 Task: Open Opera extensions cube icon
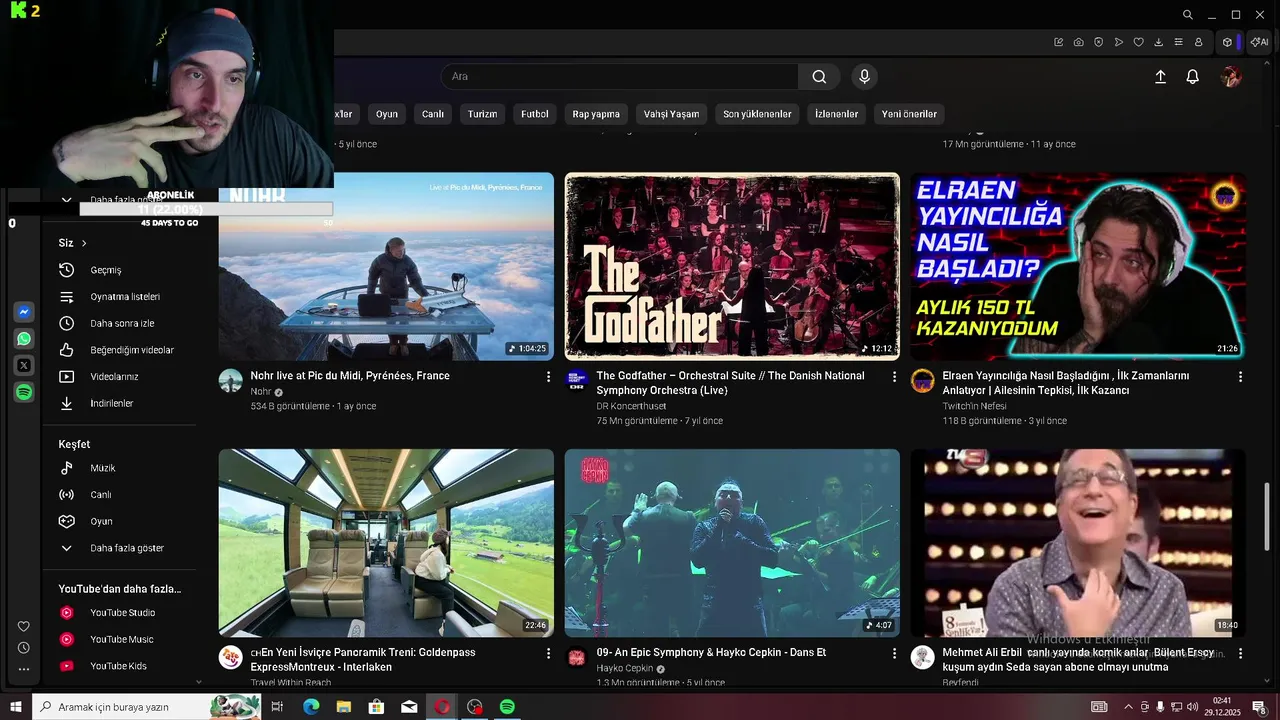click(x=1227, y=42)
